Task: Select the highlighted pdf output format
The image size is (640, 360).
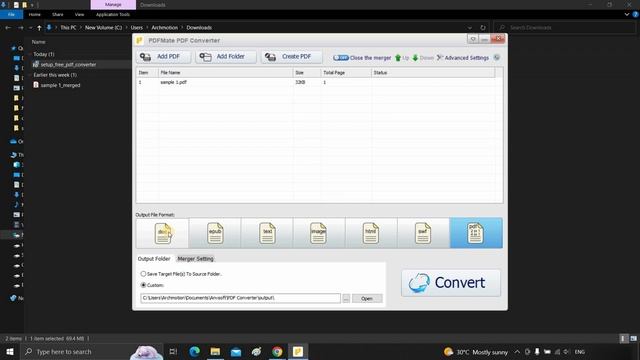Action: (476, 233)
